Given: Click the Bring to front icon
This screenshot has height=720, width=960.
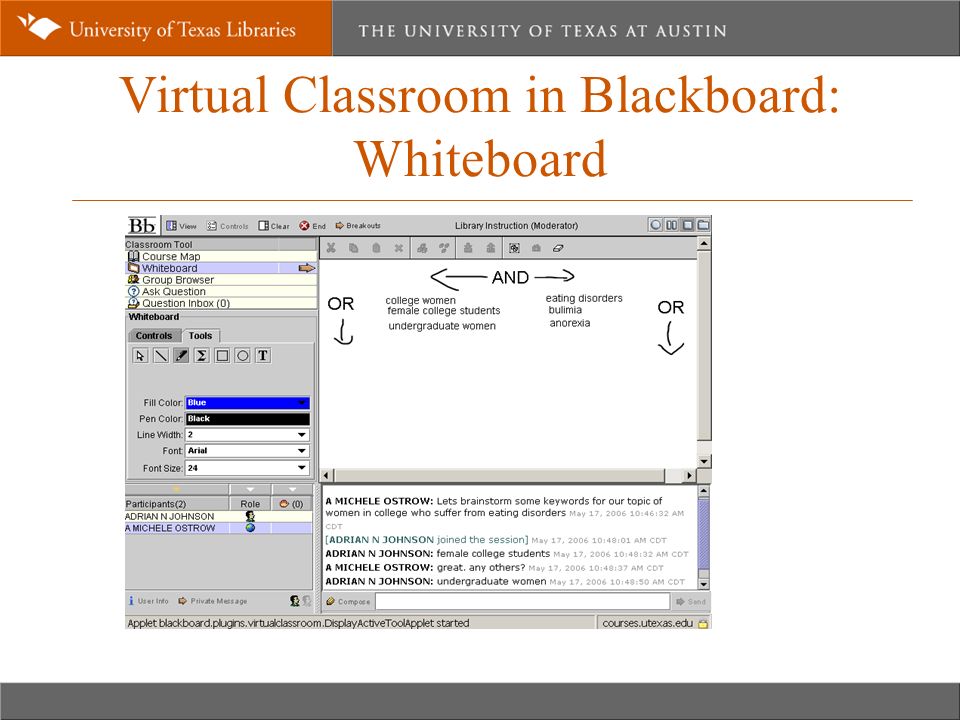Looking at the screenshot, I should click(468, 248).
